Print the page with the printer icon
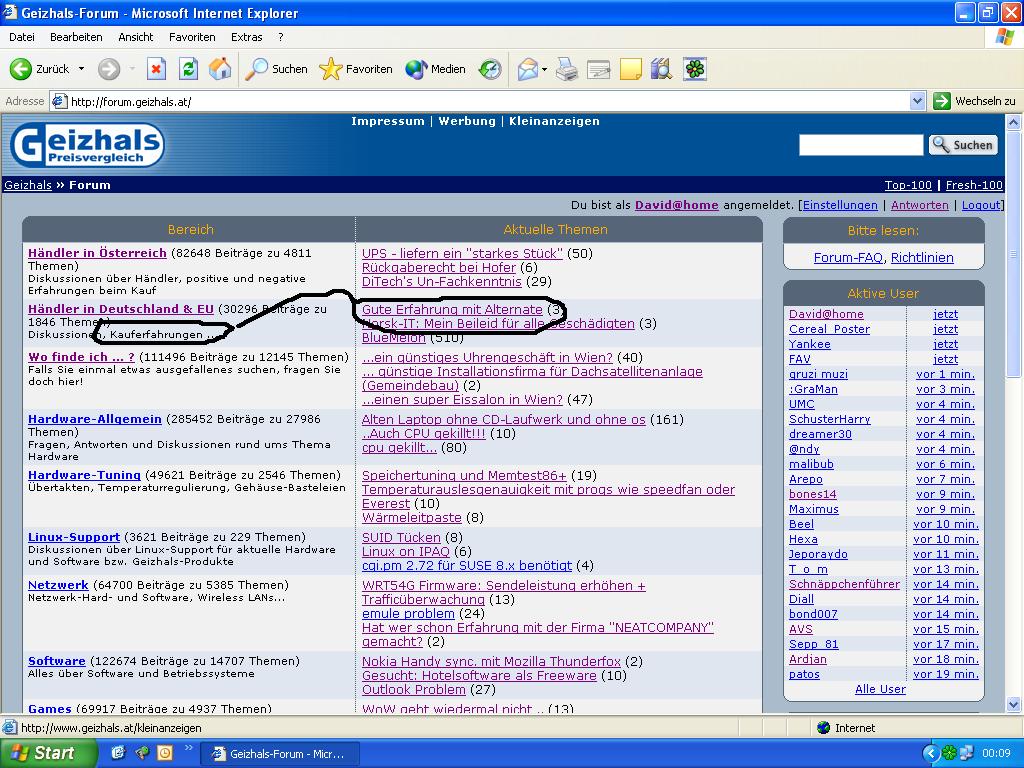The image size is (1024, 768). coord(566,69)
